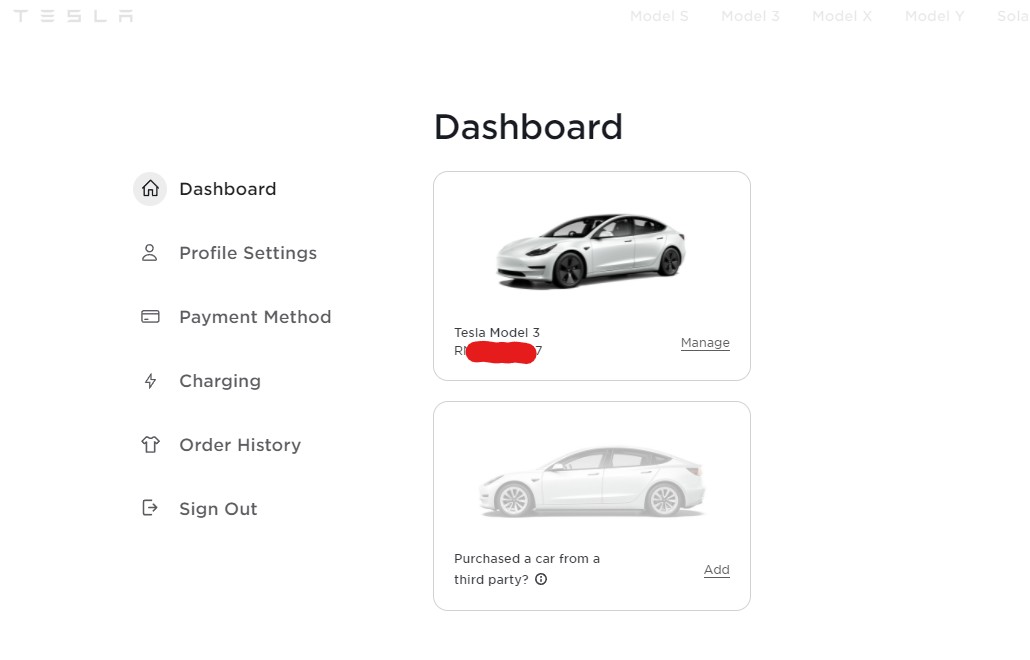
Task: Click the Charging lightning bolt icon
Action: (150, 381)
